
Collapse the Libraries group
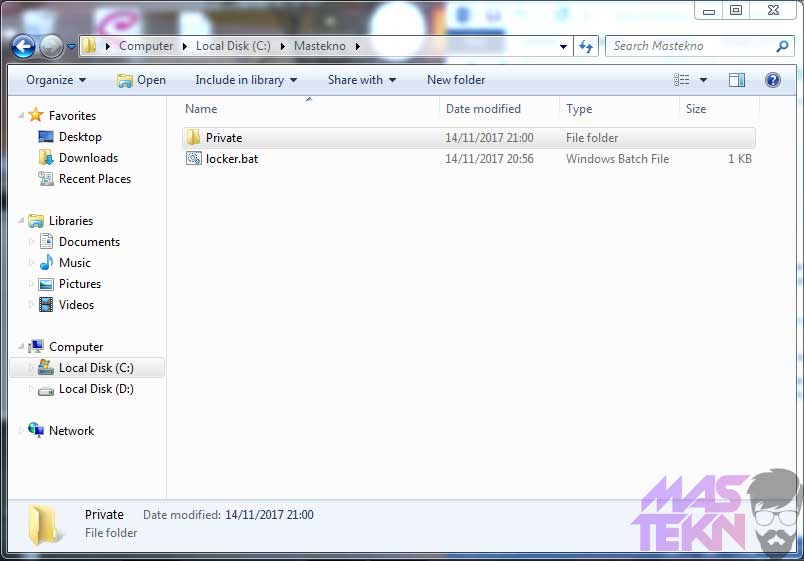(x=21, y=221)
